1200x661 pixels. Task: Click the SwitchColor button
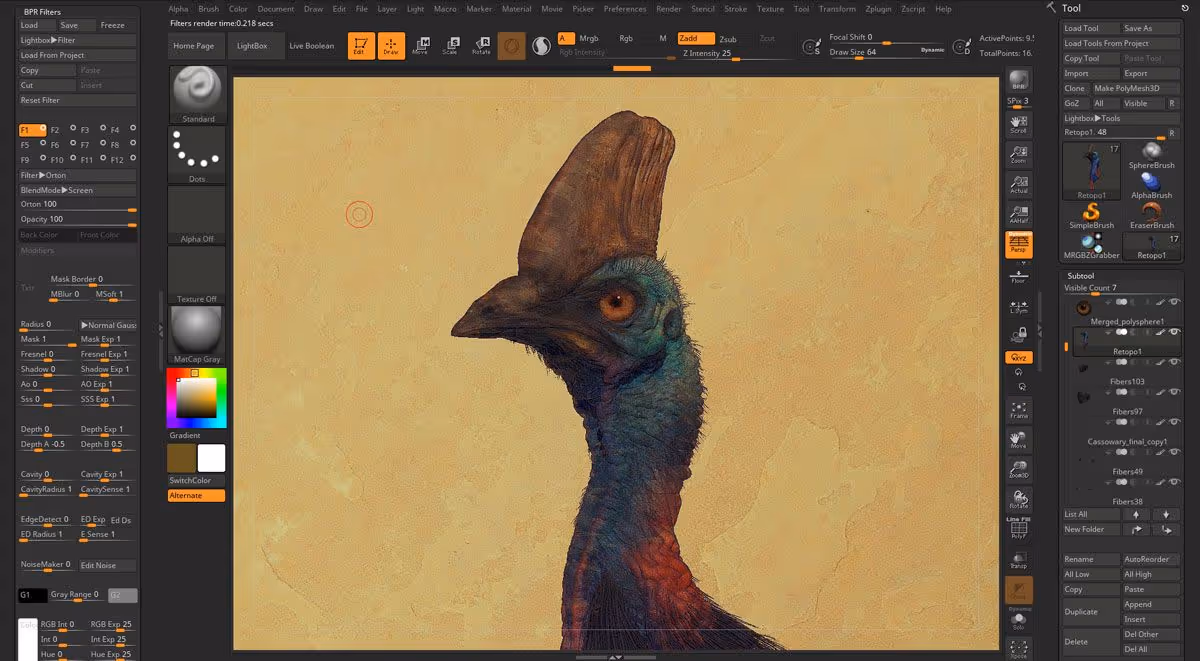(197, 480)
